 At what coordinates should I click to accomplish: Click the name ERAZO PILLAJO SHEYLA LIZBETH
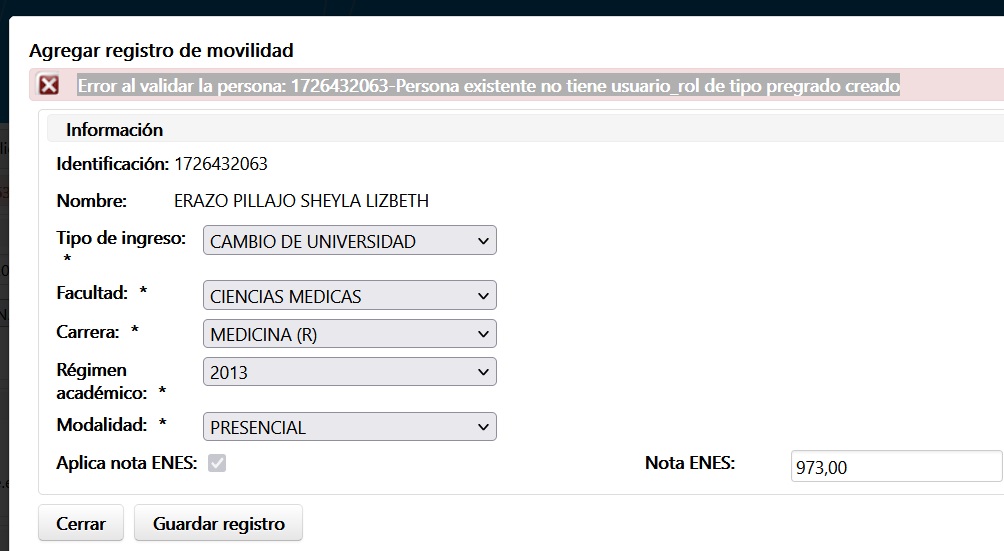coord(302,201)
